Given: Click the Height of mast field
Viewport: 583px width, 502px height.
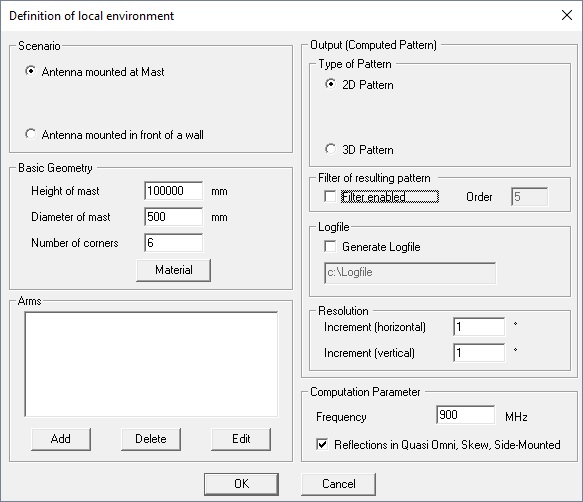Looking at the screenshot, I should [x=174, y=191].
